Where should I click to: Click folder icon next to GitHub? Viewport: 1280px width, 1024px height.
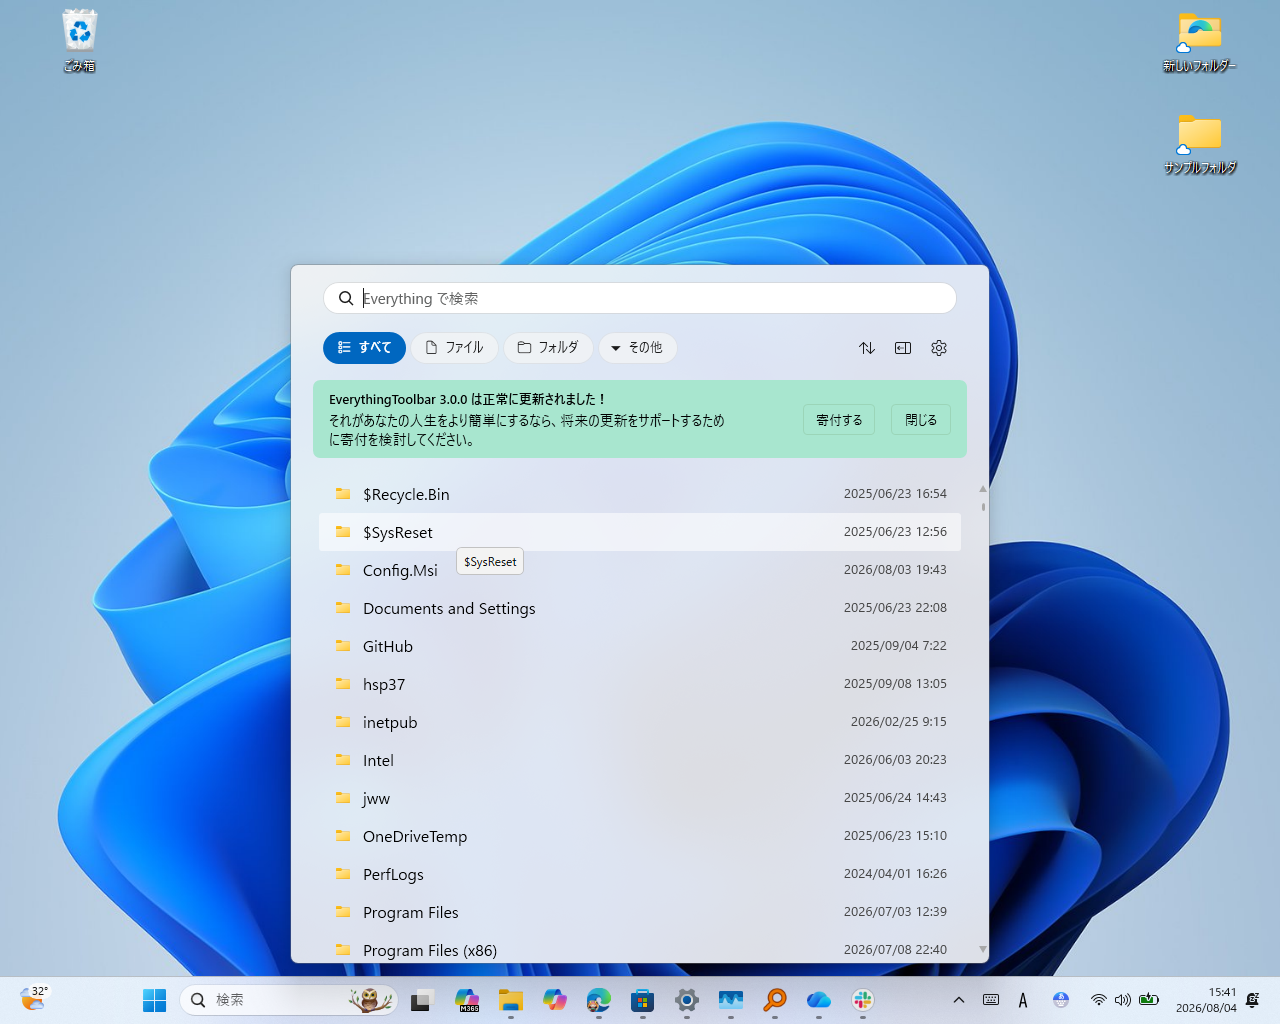click(x=343, y=646)
